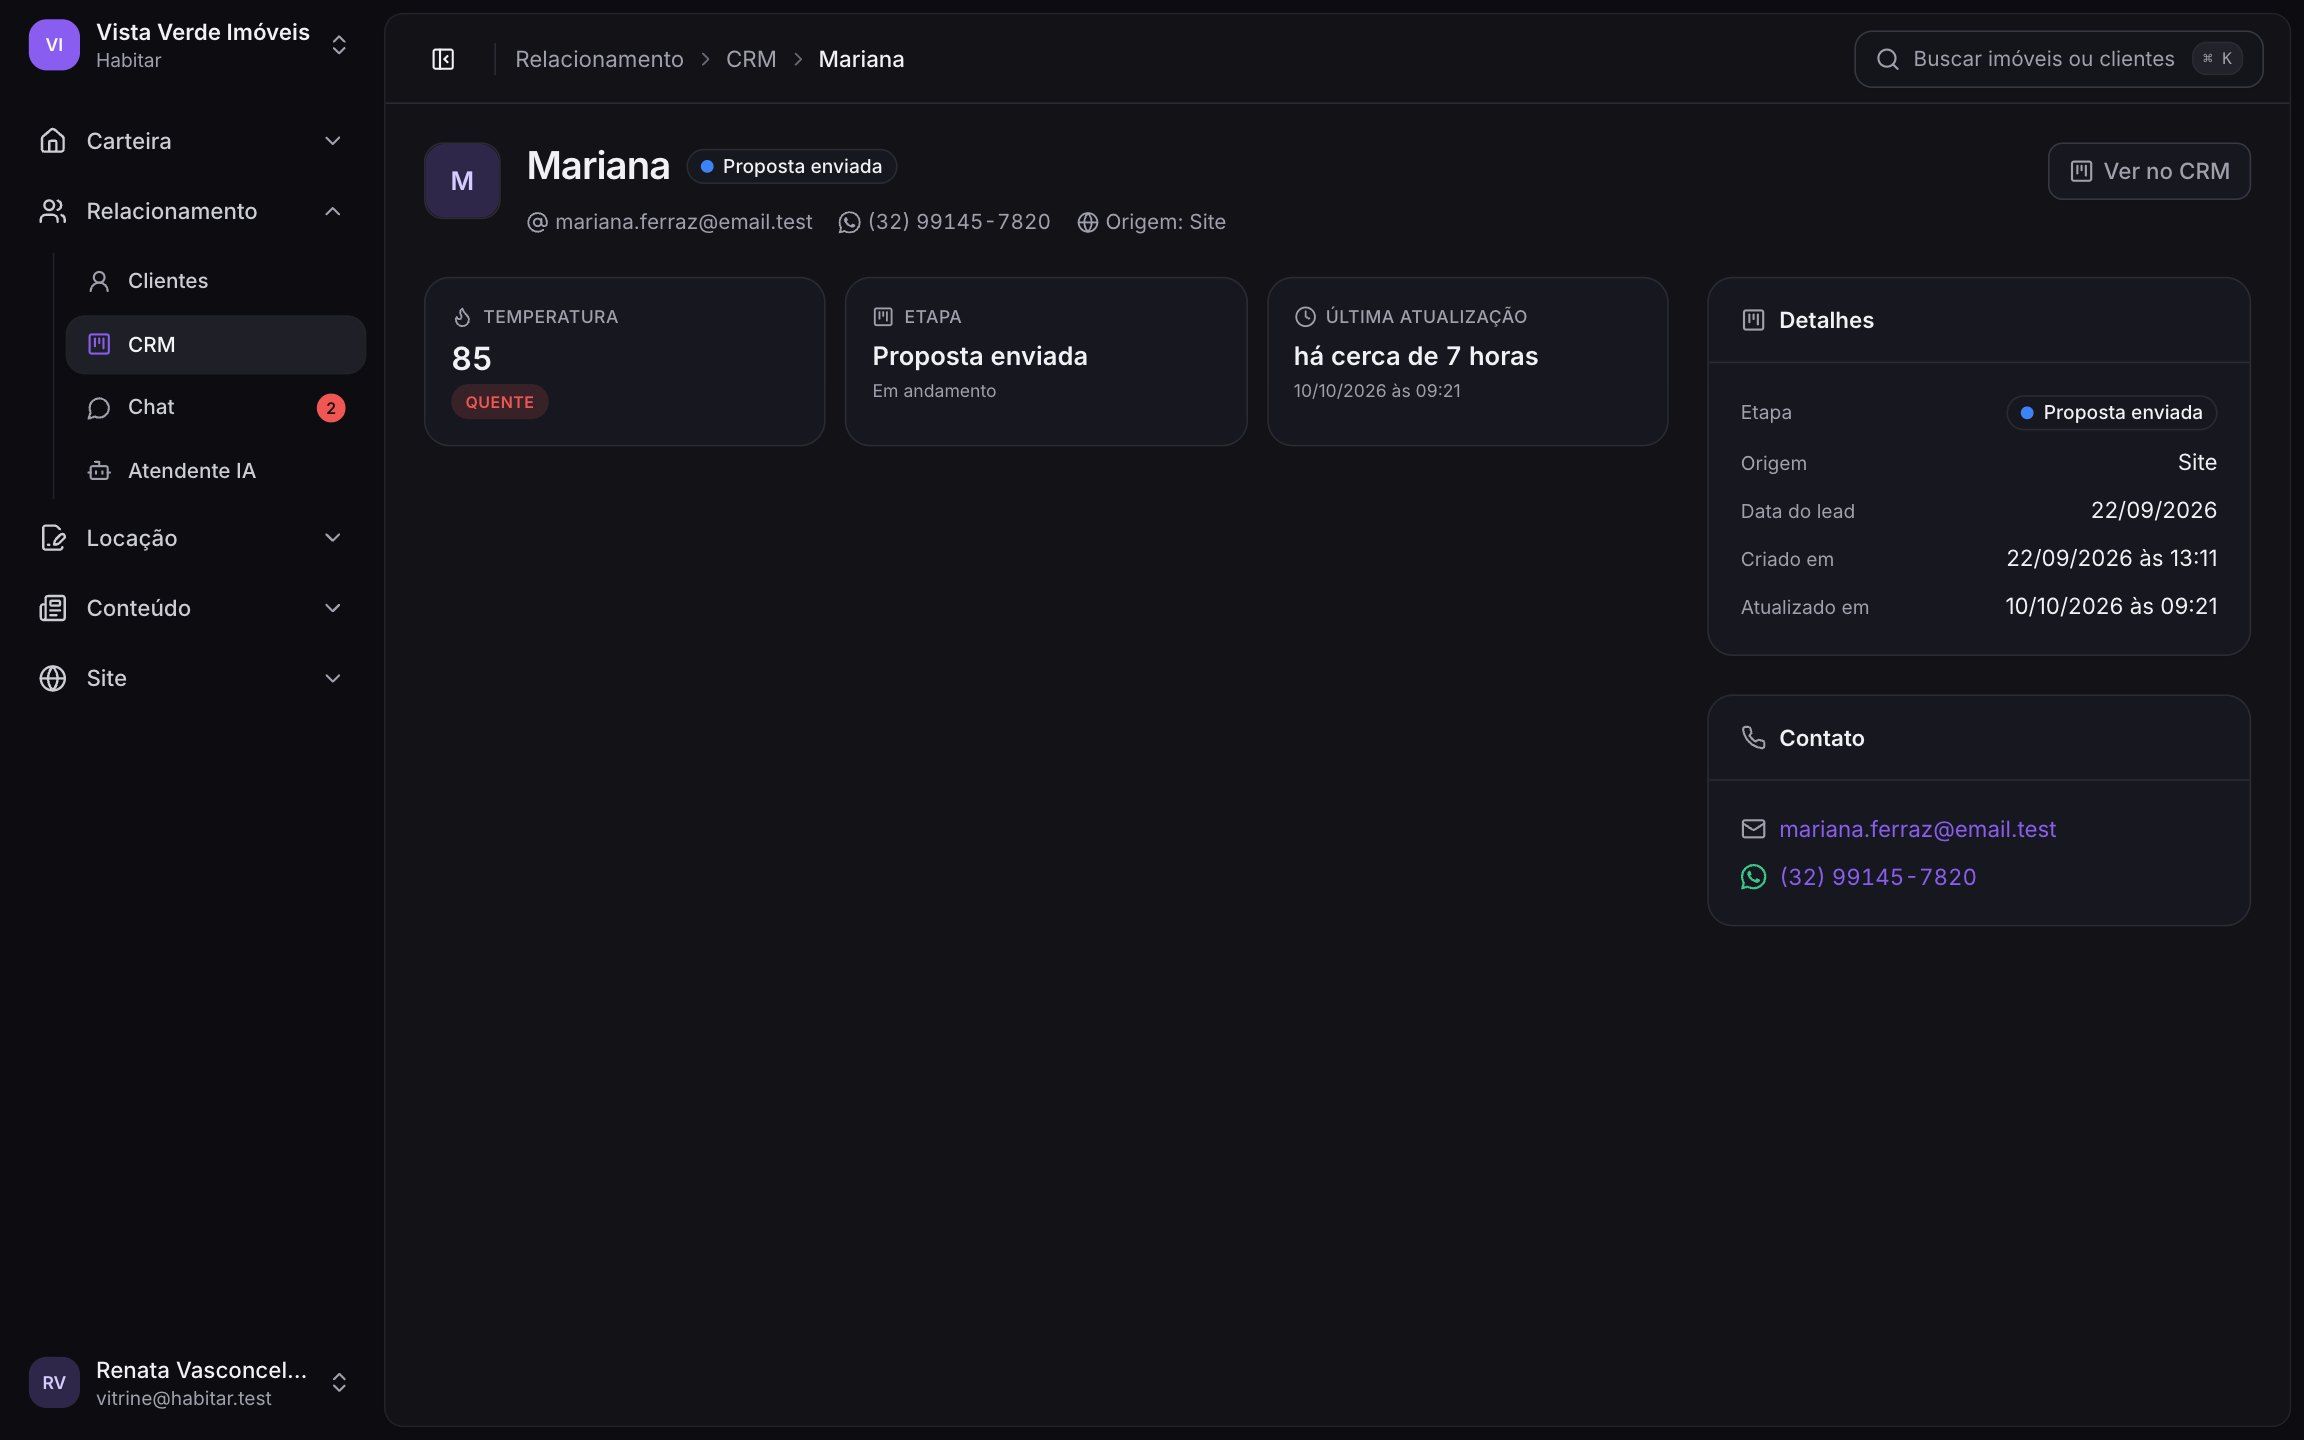Open Clientes in the sidebar
Image resolution: width=2304 pixels, height=1440 pixels.
[x=216, y=281]
